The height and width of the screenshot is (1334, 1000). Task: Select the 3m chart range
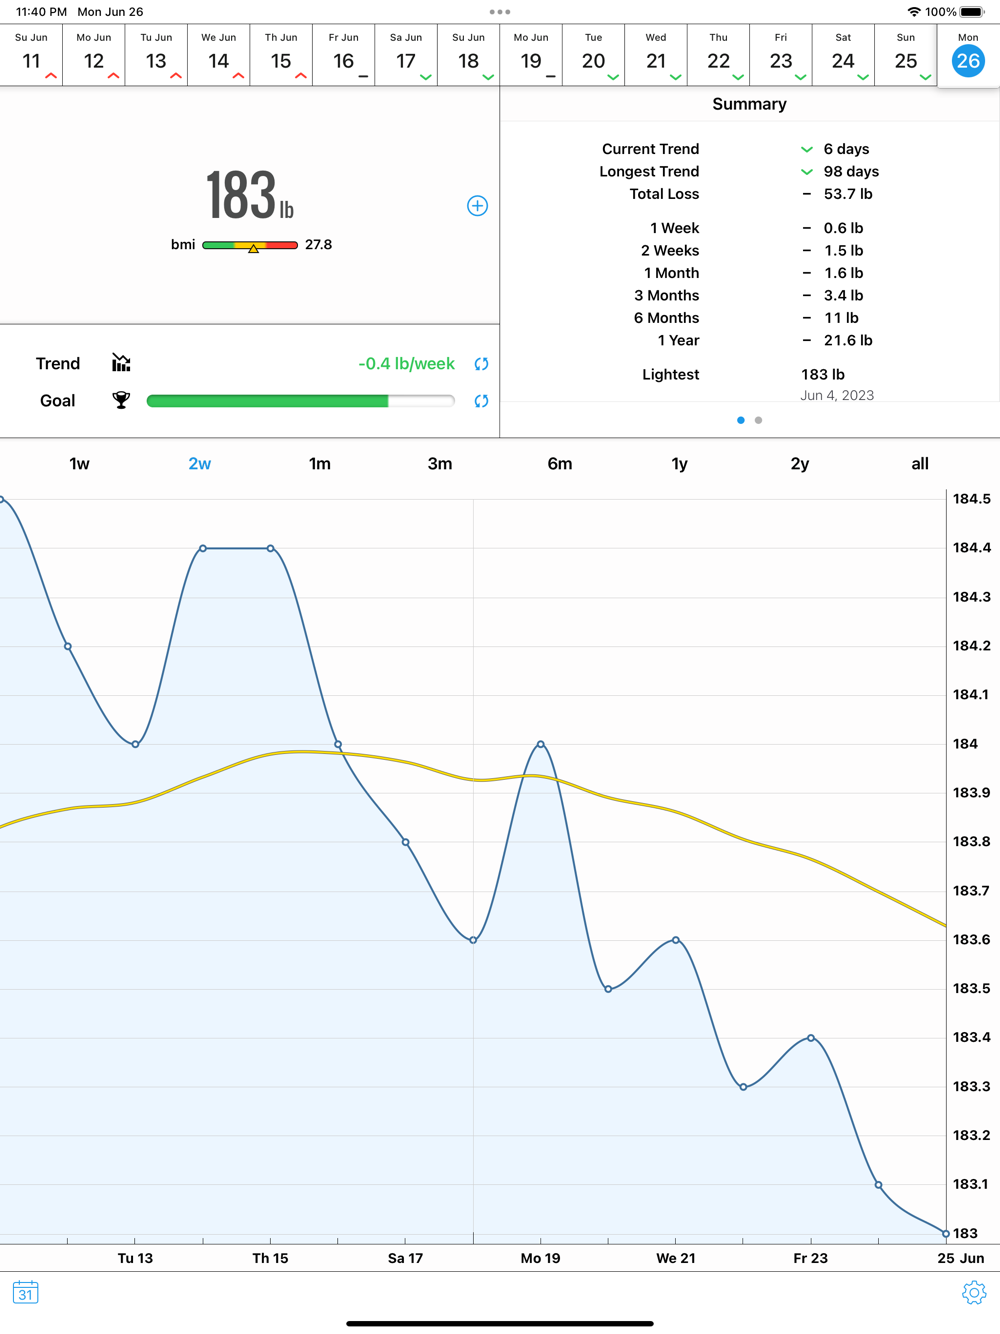[440, 464]
